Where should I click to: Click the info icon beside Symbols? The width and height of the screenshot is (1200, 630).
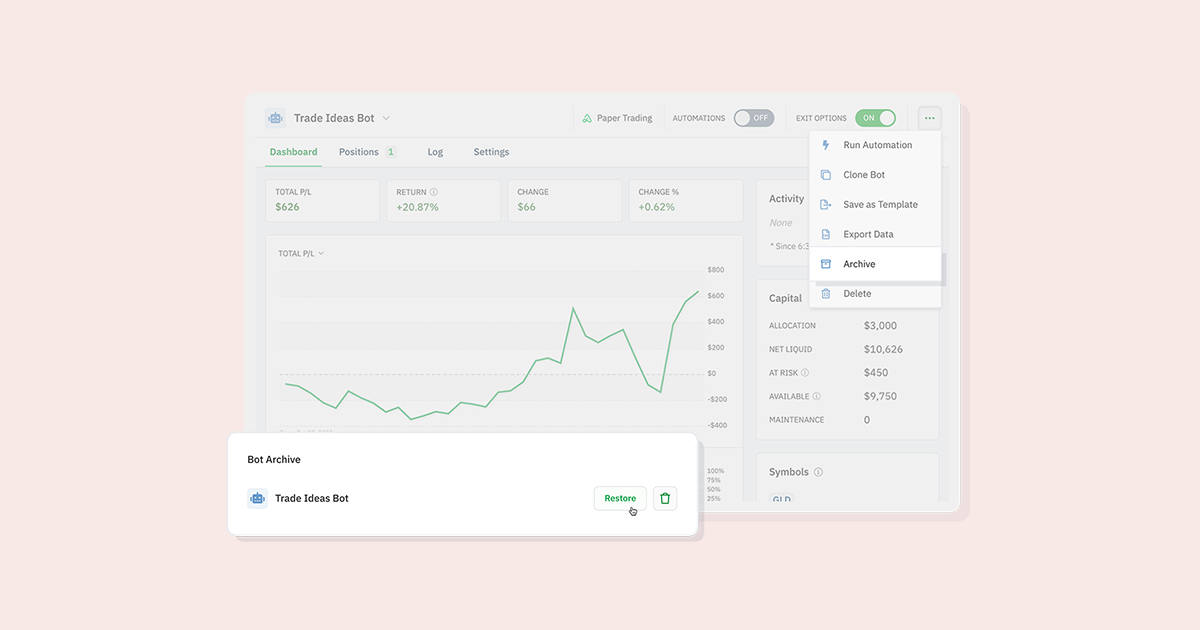(x=818, y=471)
